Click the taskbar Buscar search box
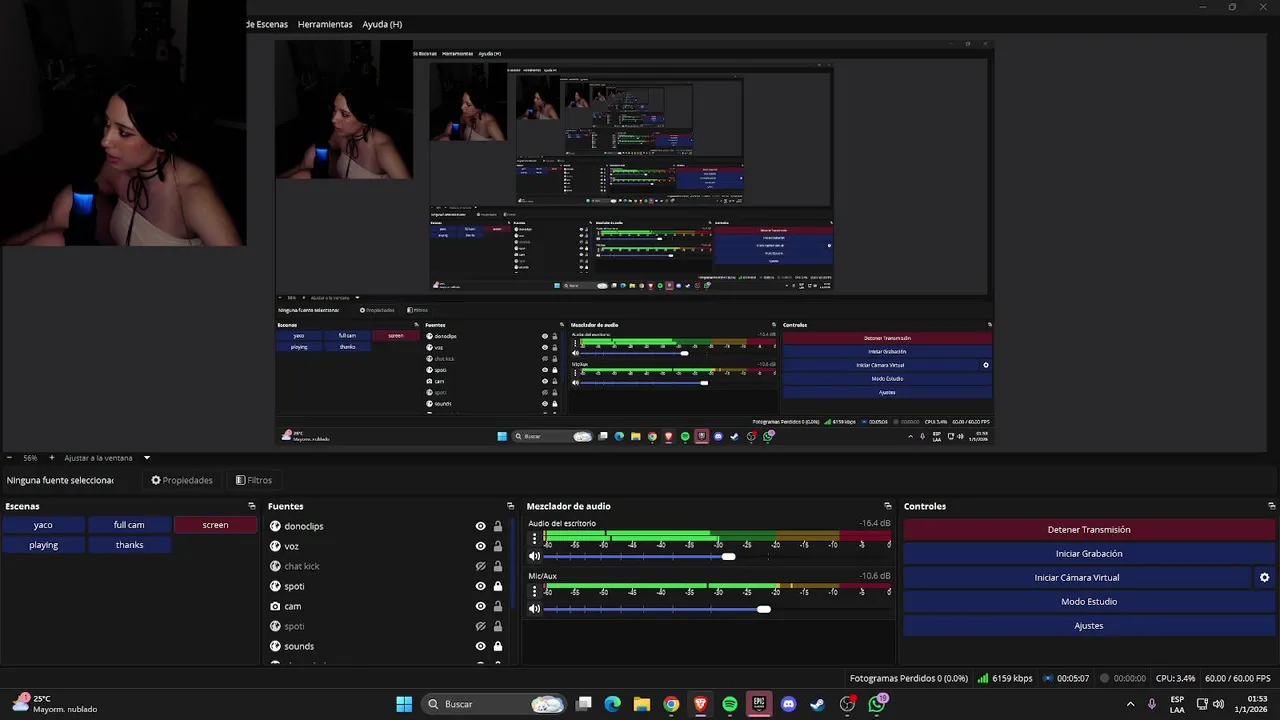Image resolution: width=1280 pixels, height=720 pixels. [494, 704]
